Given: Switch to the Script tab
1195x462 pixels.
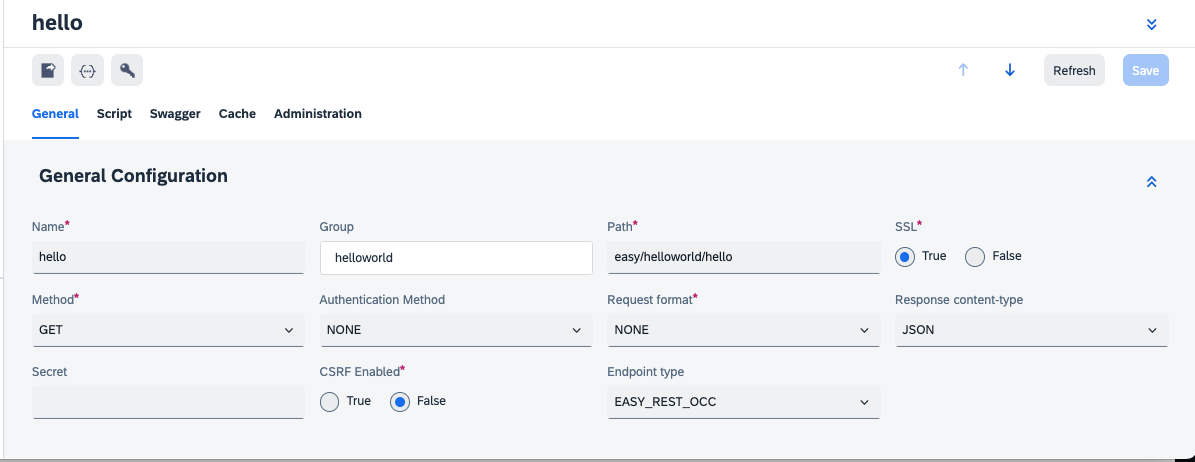Looking at the screenshot, I should (x=114, y=114).
